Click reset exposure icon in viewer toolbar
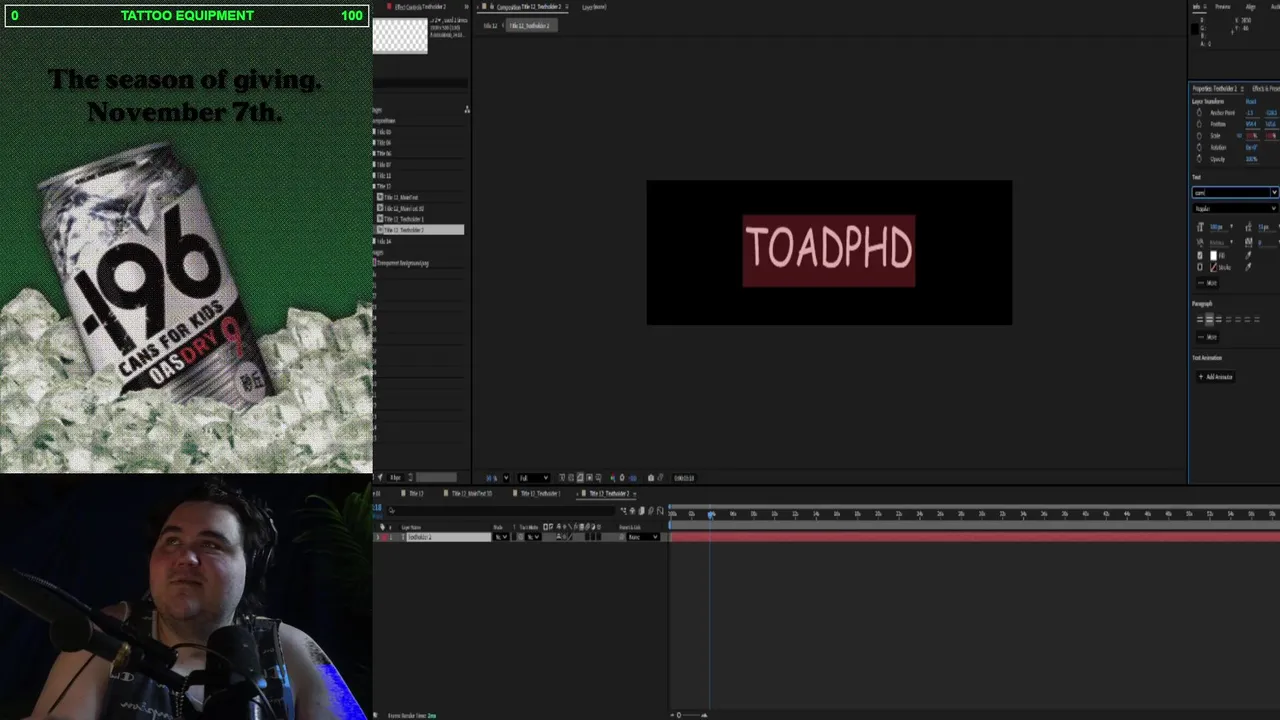This screenshot has height=720, width=1280. (x=622, y=478)
